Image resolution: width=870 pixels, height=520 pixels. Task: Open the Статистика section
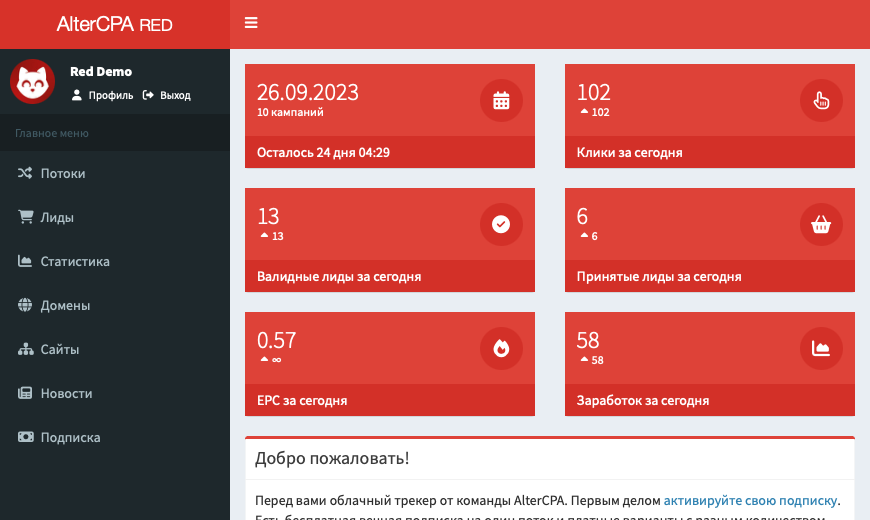coord(74,261)
